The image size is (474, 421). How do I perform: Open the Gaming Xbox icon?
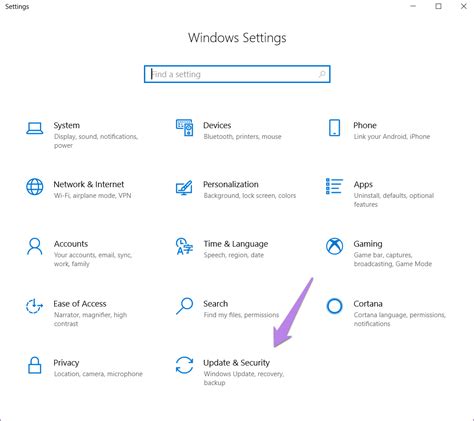(334, 247)
